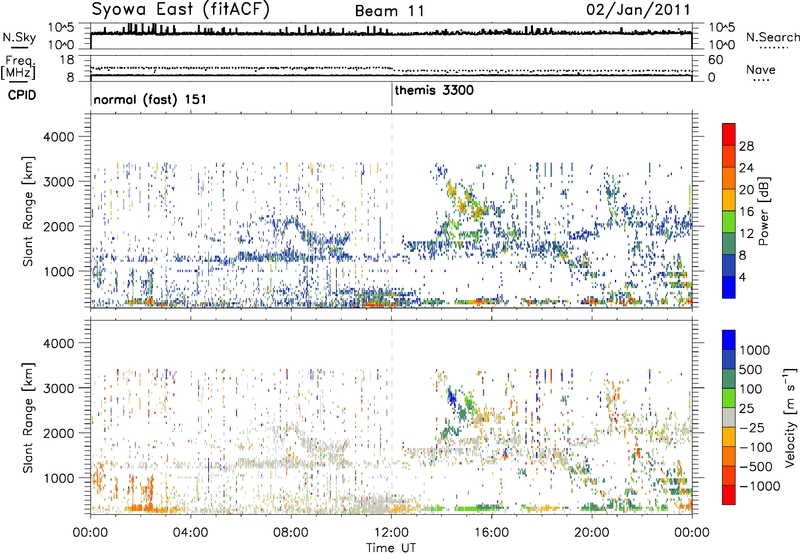The width and height of the screenshot is (800, 554).
Task: Click the 'Slant Range [km]' label of Velocity panel
Action: 28,417
